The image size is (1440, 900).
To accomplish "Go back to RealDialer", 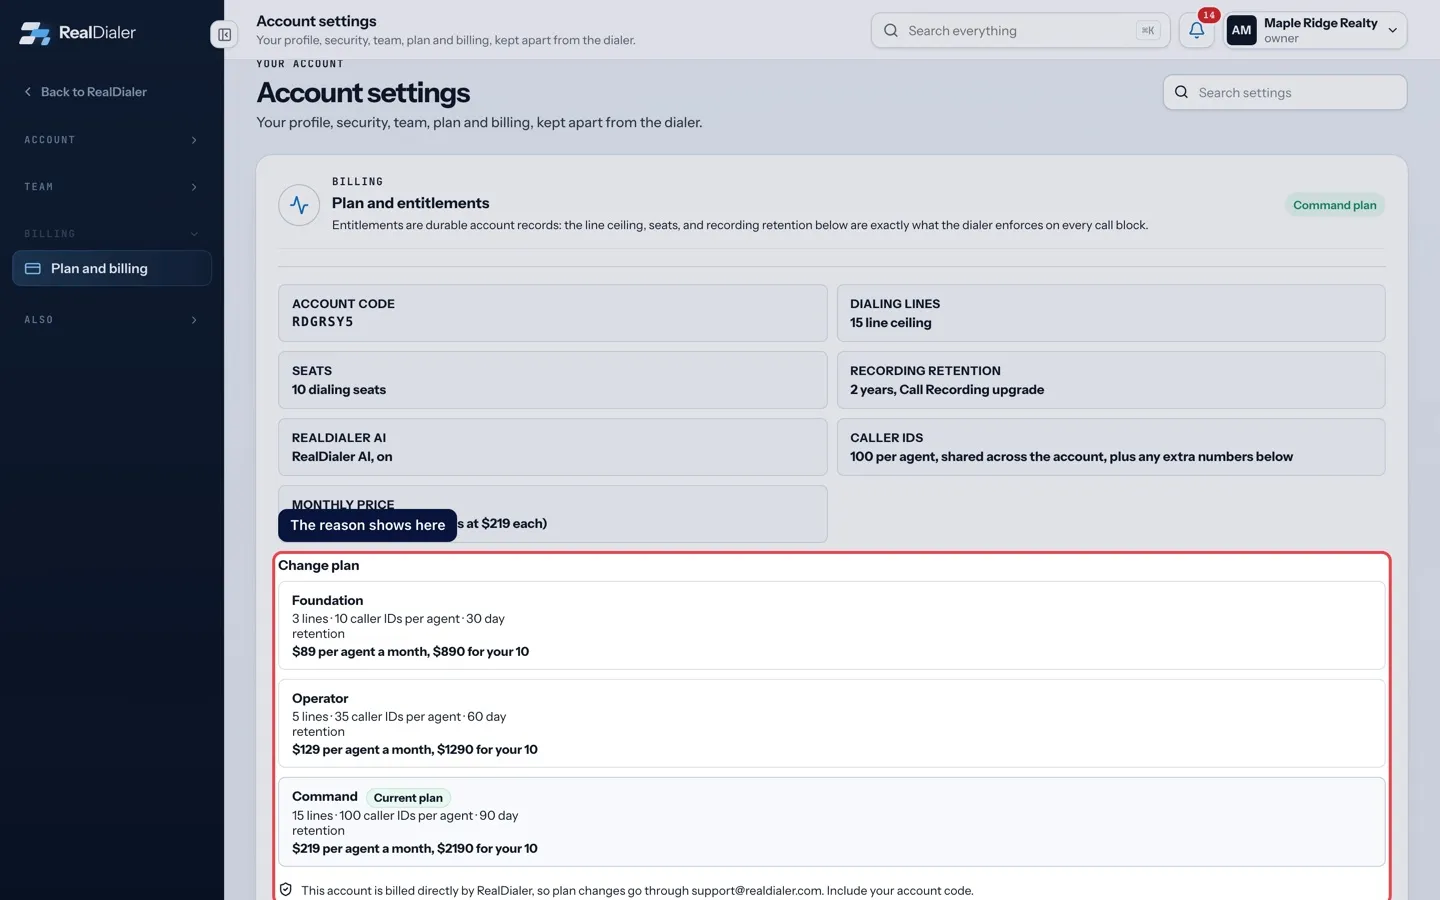I will coord(85,92).
